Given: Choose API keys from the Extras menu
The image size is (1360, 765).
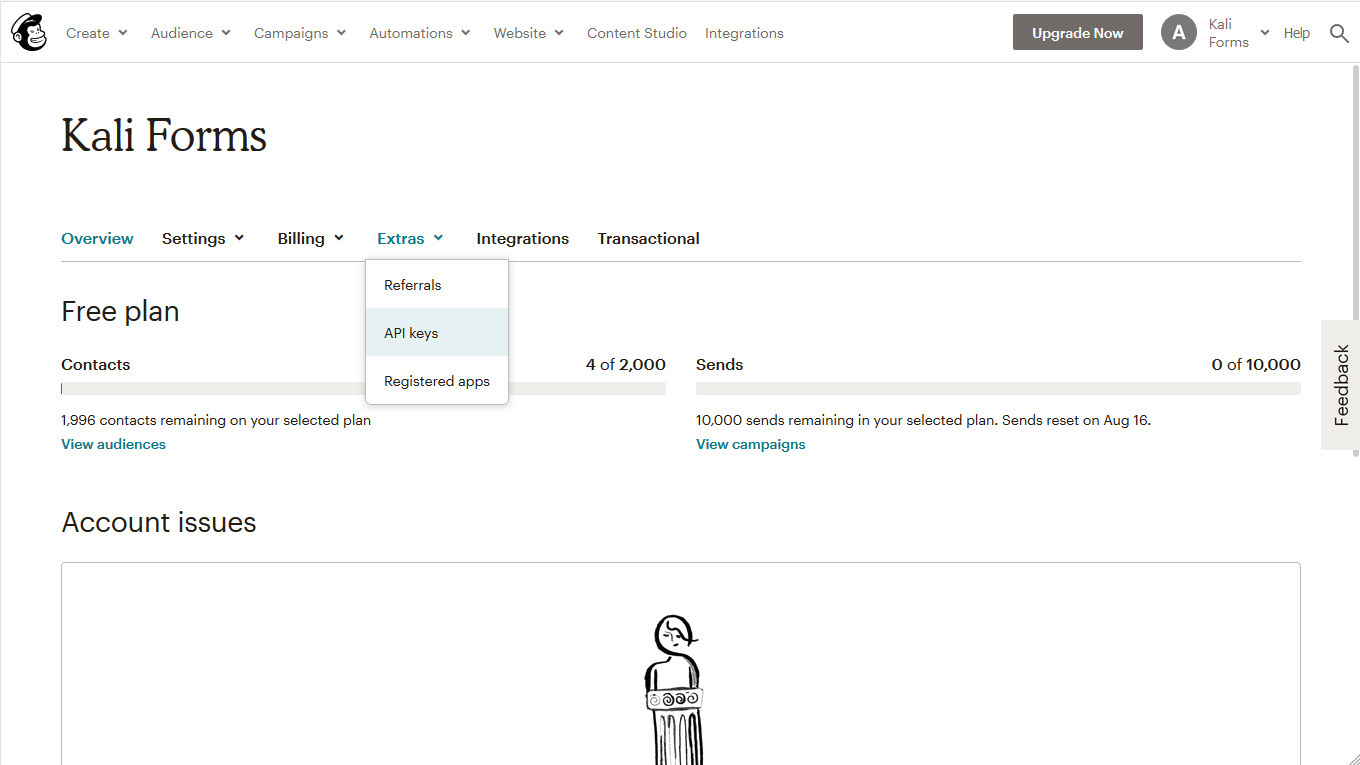Looking at the screenshot, I should (x=437, y=333).
